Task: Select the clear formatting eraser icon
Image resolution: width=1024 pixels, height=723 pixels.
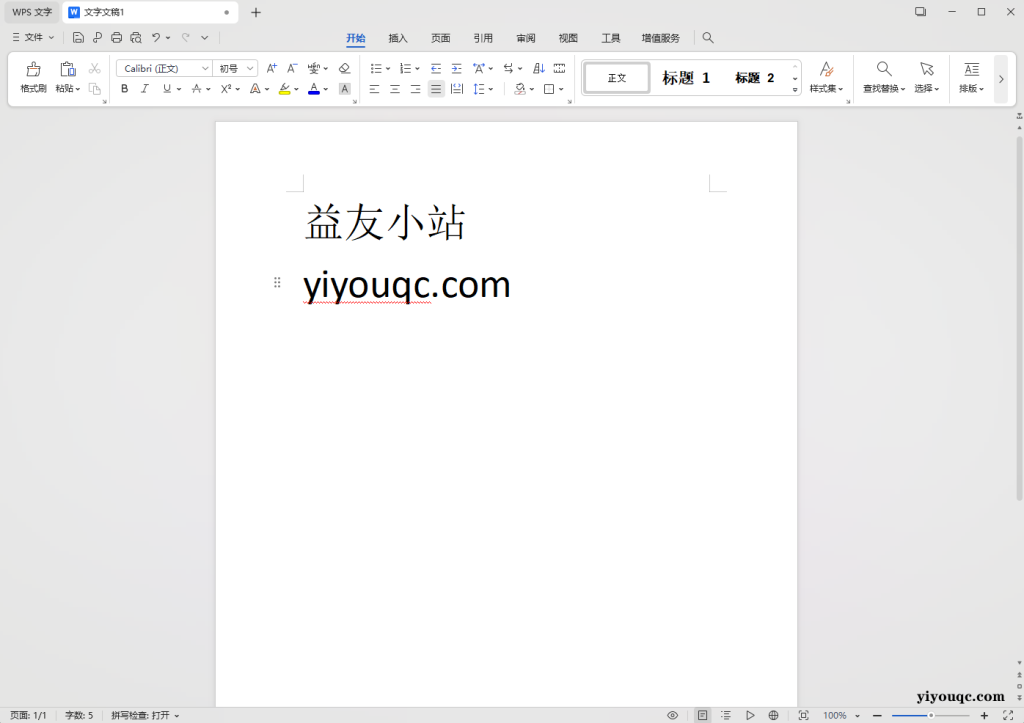Action: (344, 68)
